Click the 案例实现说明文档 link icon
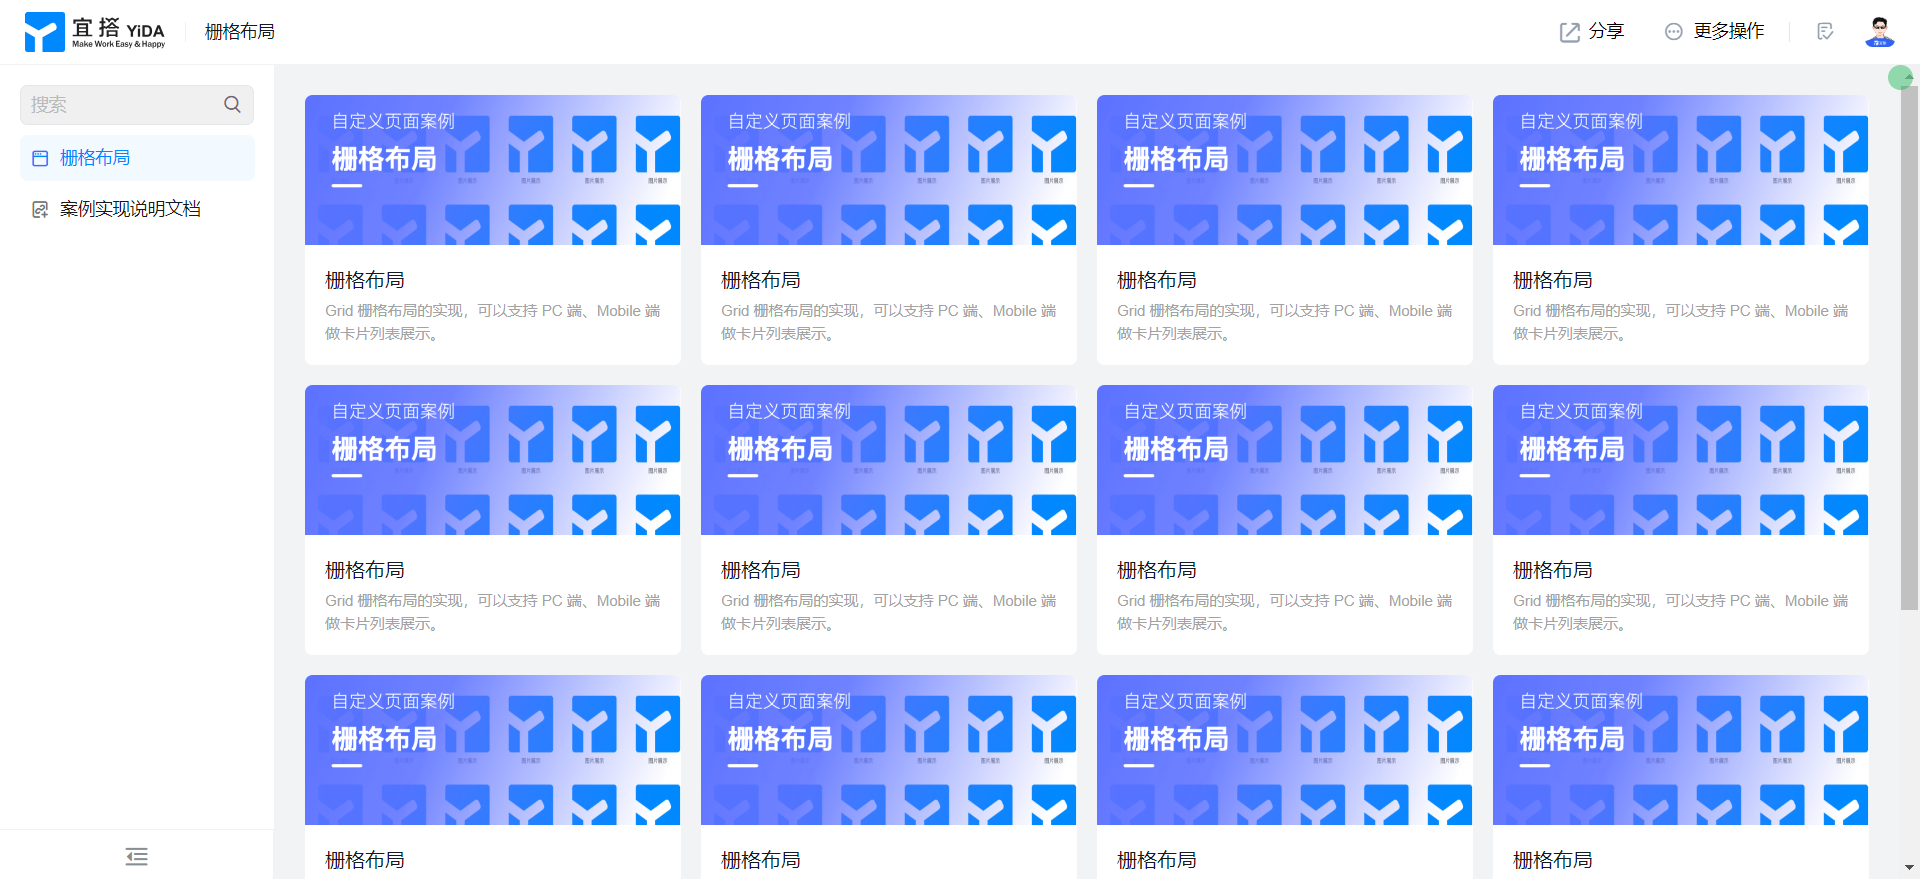The image size is (1920, 879). coord(40,209)
